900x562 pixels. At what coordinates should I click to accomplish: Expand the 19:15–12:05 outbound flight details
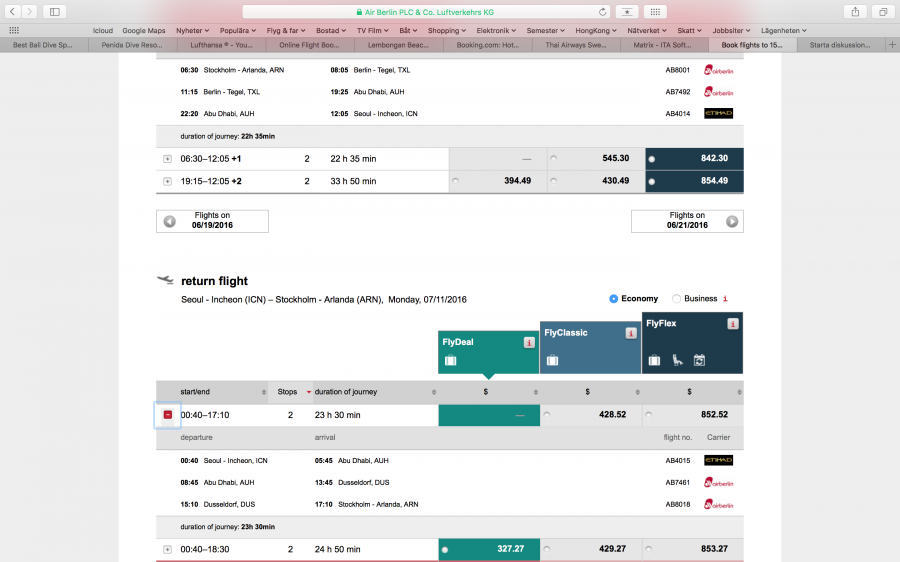(167, 181)
